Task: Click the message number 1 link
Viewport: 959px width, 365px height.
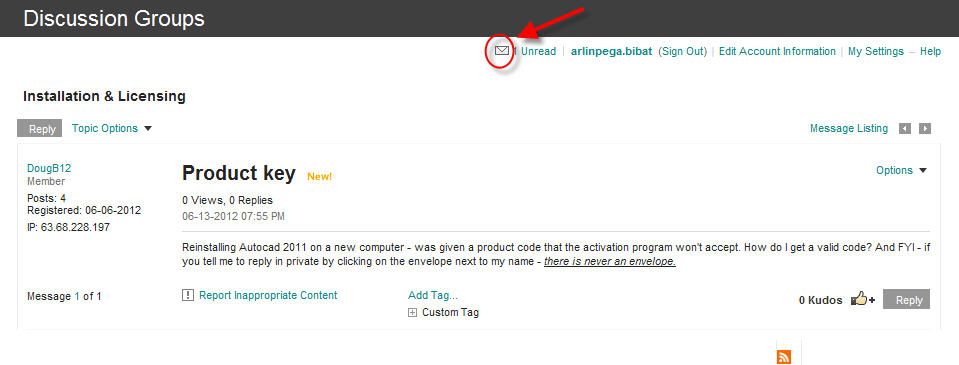Action: [77, 297]
